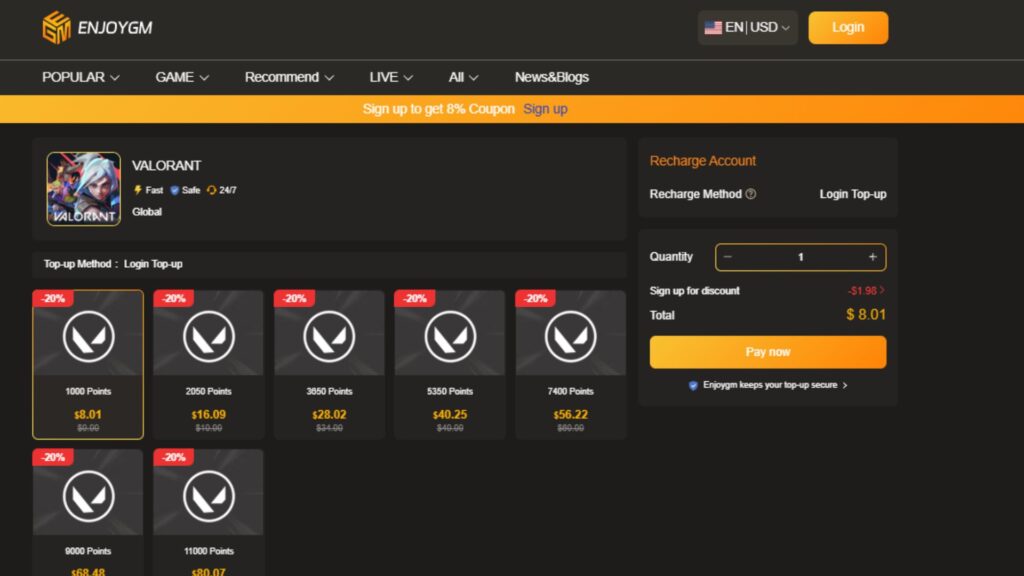Screen dimensions: 1024x576
Task: Choose the 3650 Points package
Action: coord(329,365)
